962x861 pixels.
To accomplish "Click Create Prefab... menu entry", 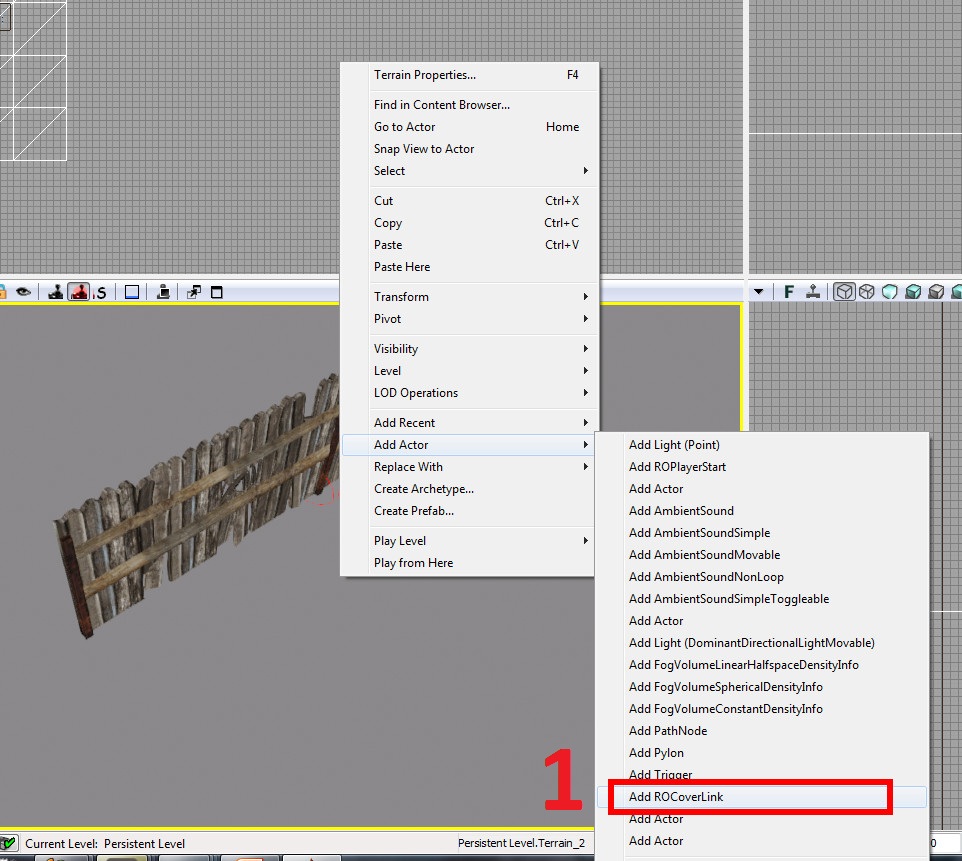I will tap(414, 511).
